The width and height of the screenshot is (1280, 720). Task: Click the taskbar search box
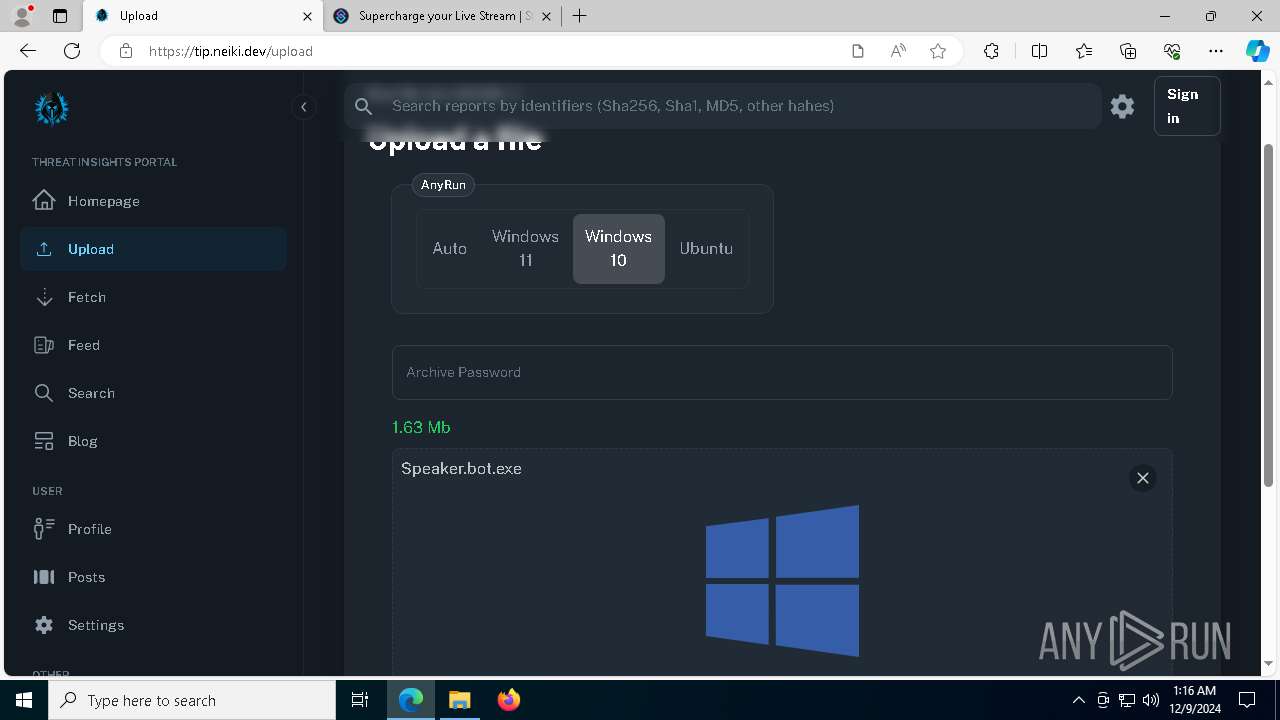pos(192,700)
